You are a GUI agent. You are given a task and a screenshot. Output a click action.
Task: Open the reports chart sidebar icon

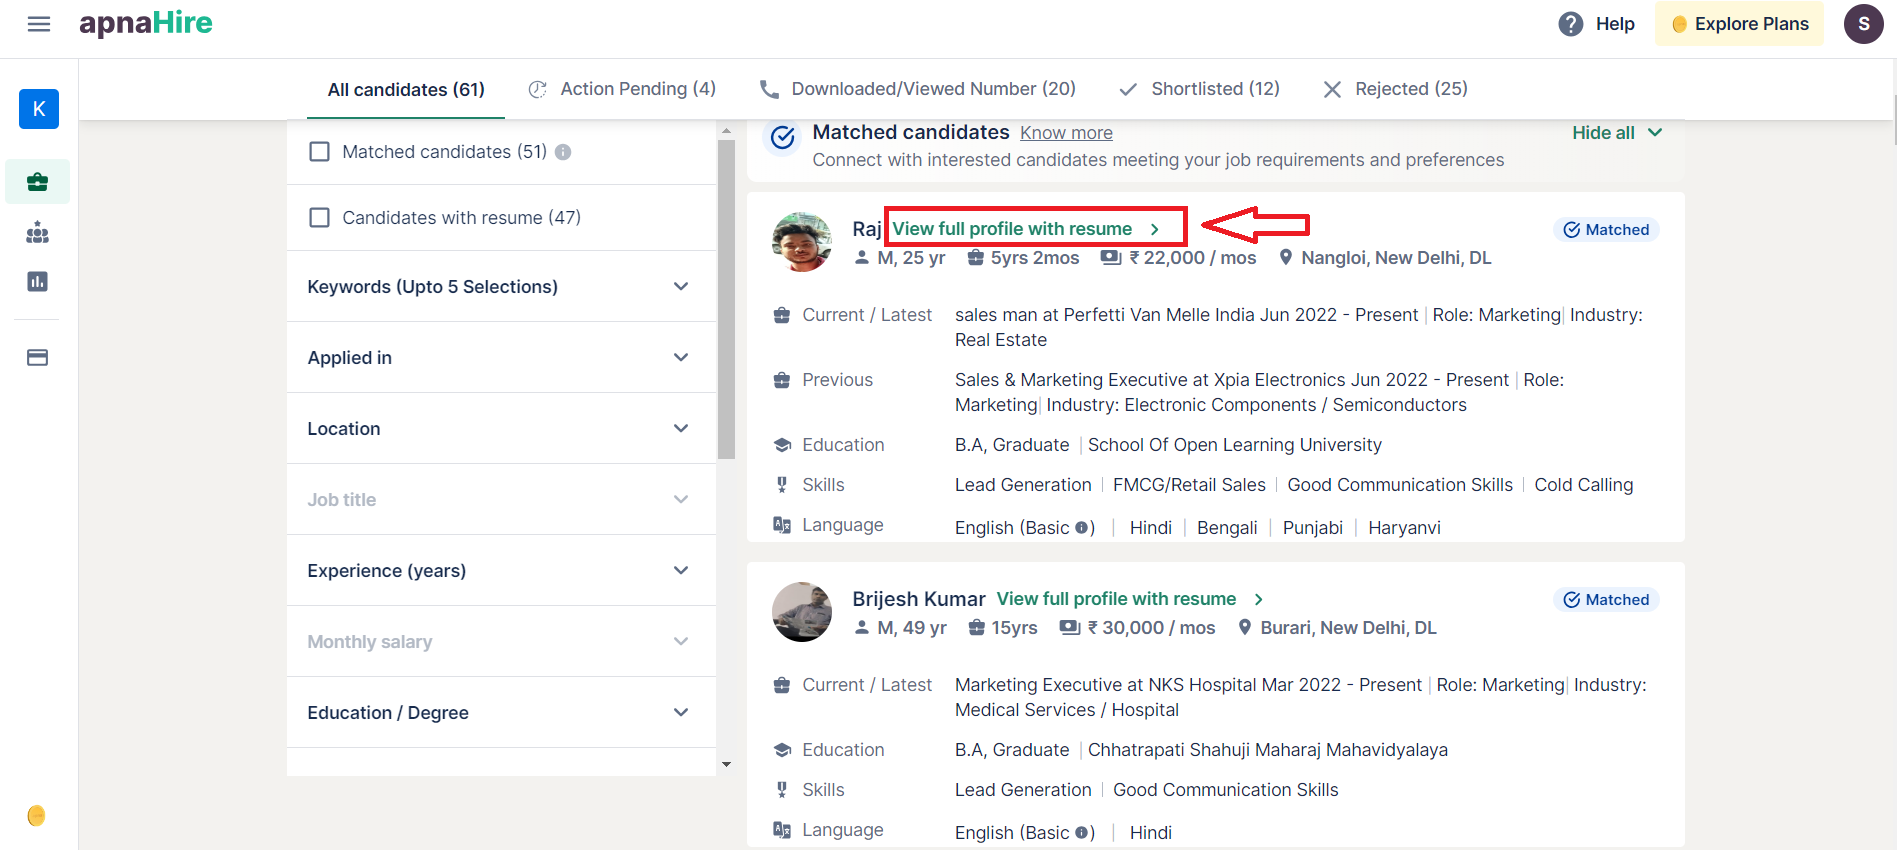pos(38,282)
